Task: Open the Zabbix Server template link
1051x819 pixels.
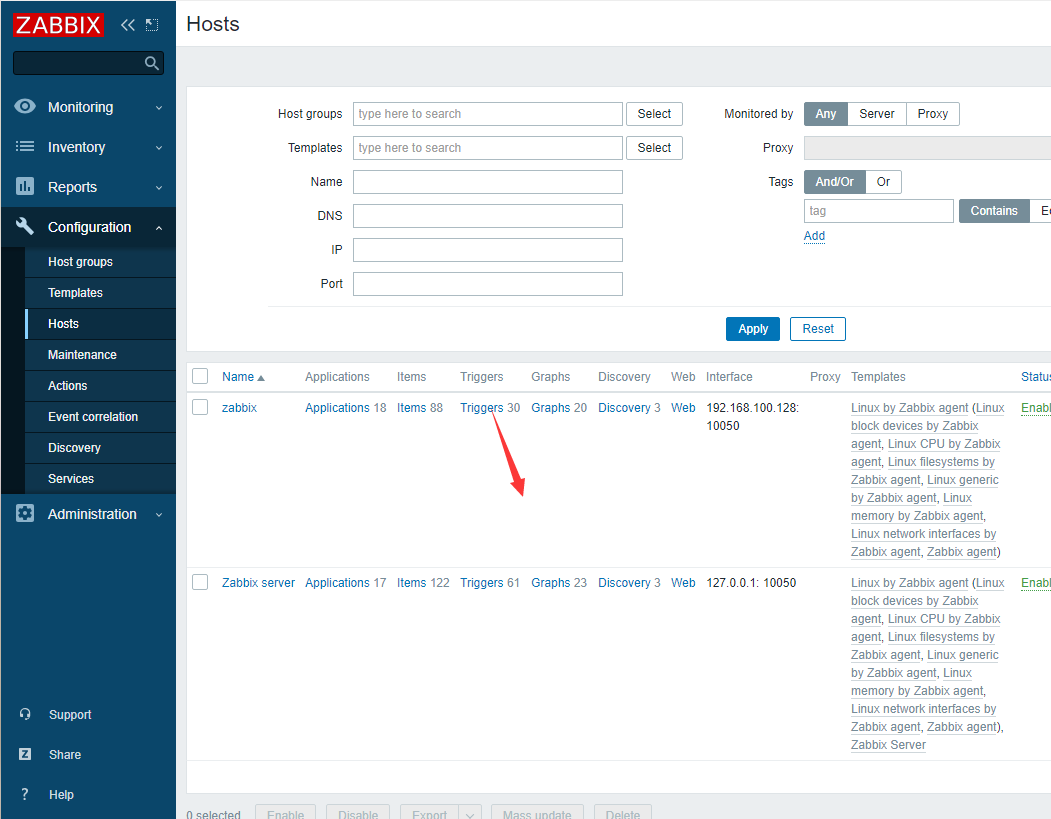Action: 888,745
